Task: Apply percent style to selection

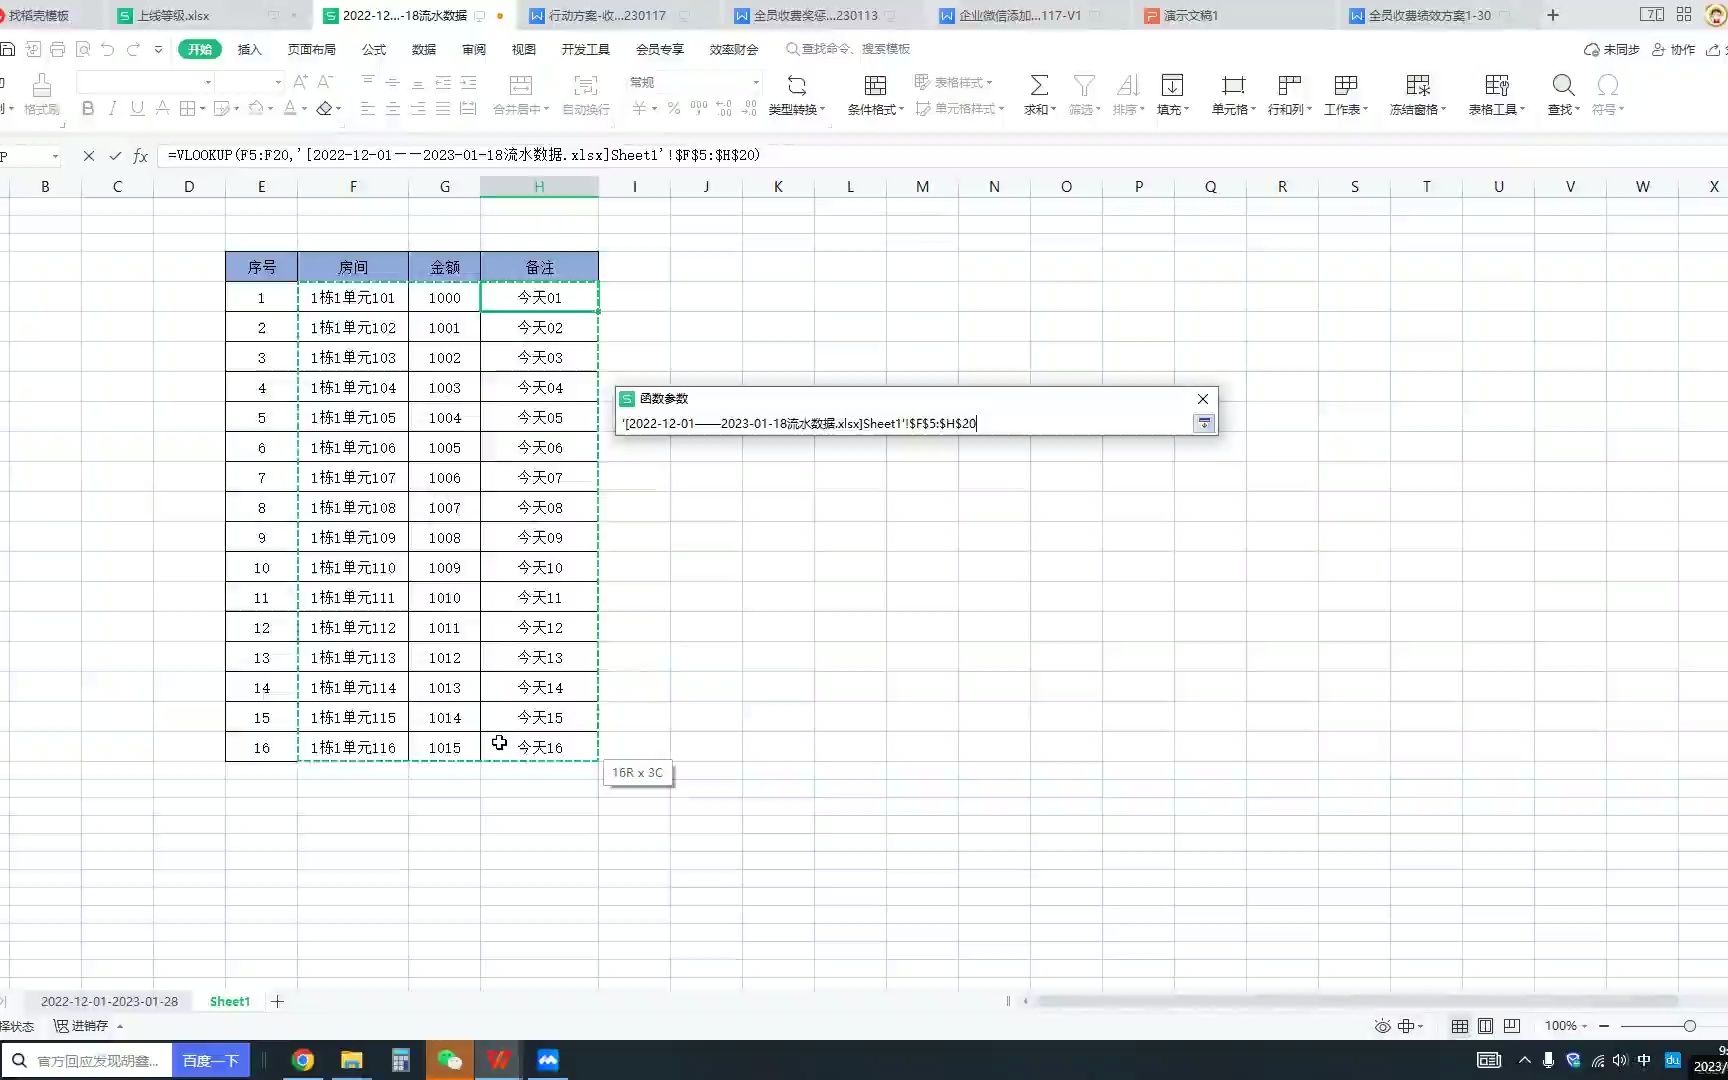Action: pyautogui.click(x=674, y=108)
